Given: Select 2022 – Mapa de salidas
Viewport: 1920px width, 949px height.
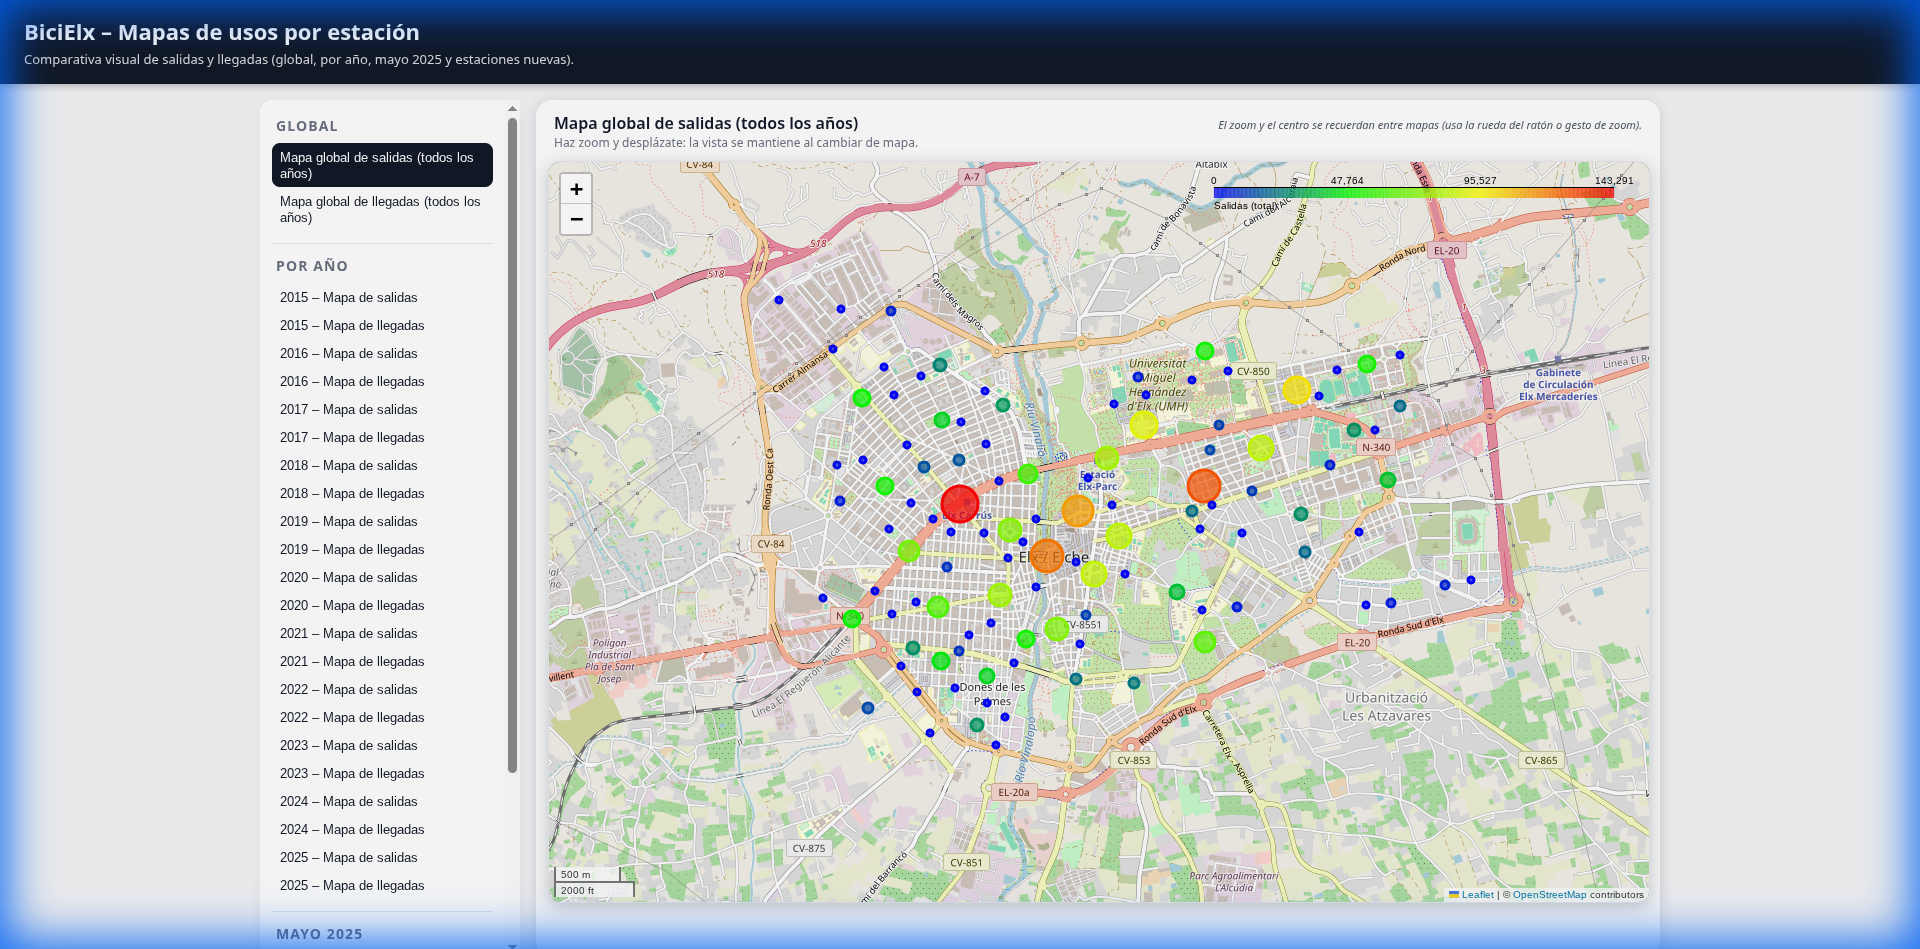Looking at the screenshot, I should coord(382,689).
